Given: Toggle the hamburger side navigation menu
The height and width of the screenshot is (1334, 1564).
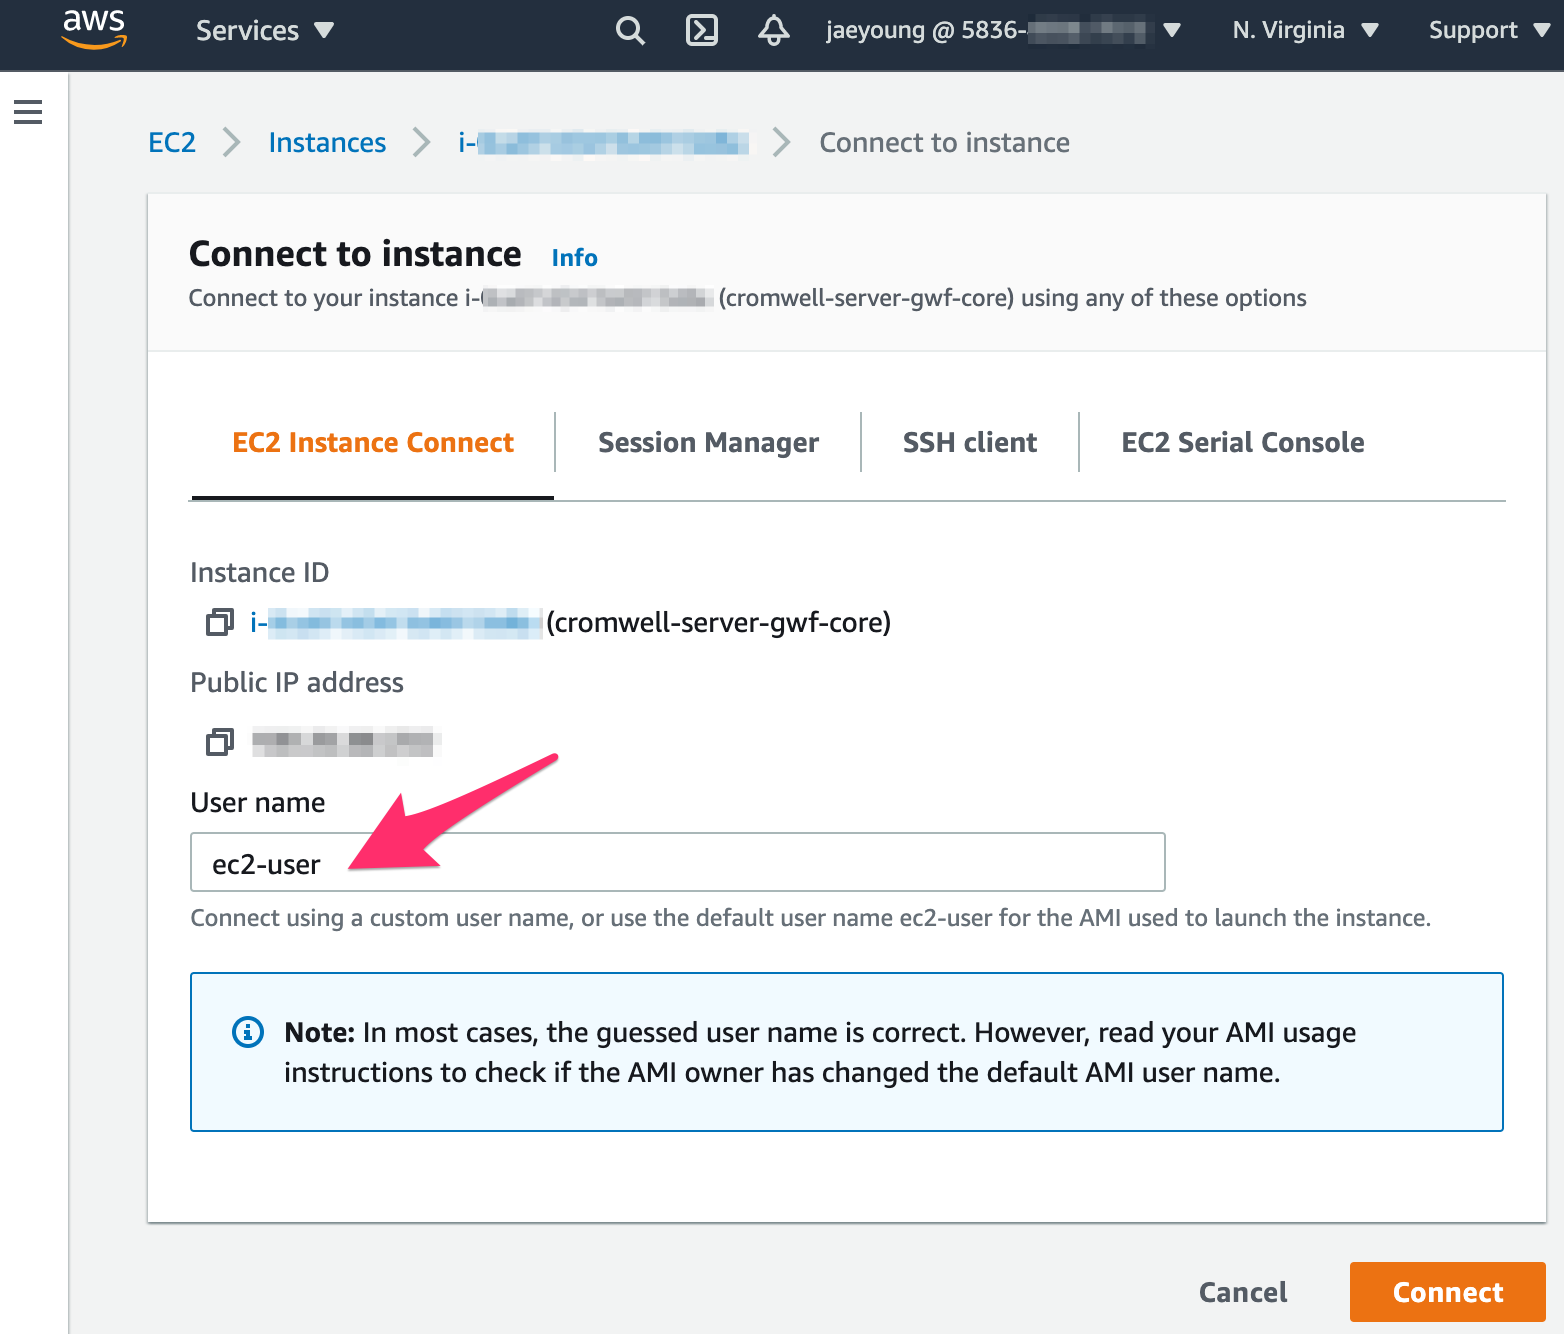Looking at the screenshot, I should click(x=28, y=112).
